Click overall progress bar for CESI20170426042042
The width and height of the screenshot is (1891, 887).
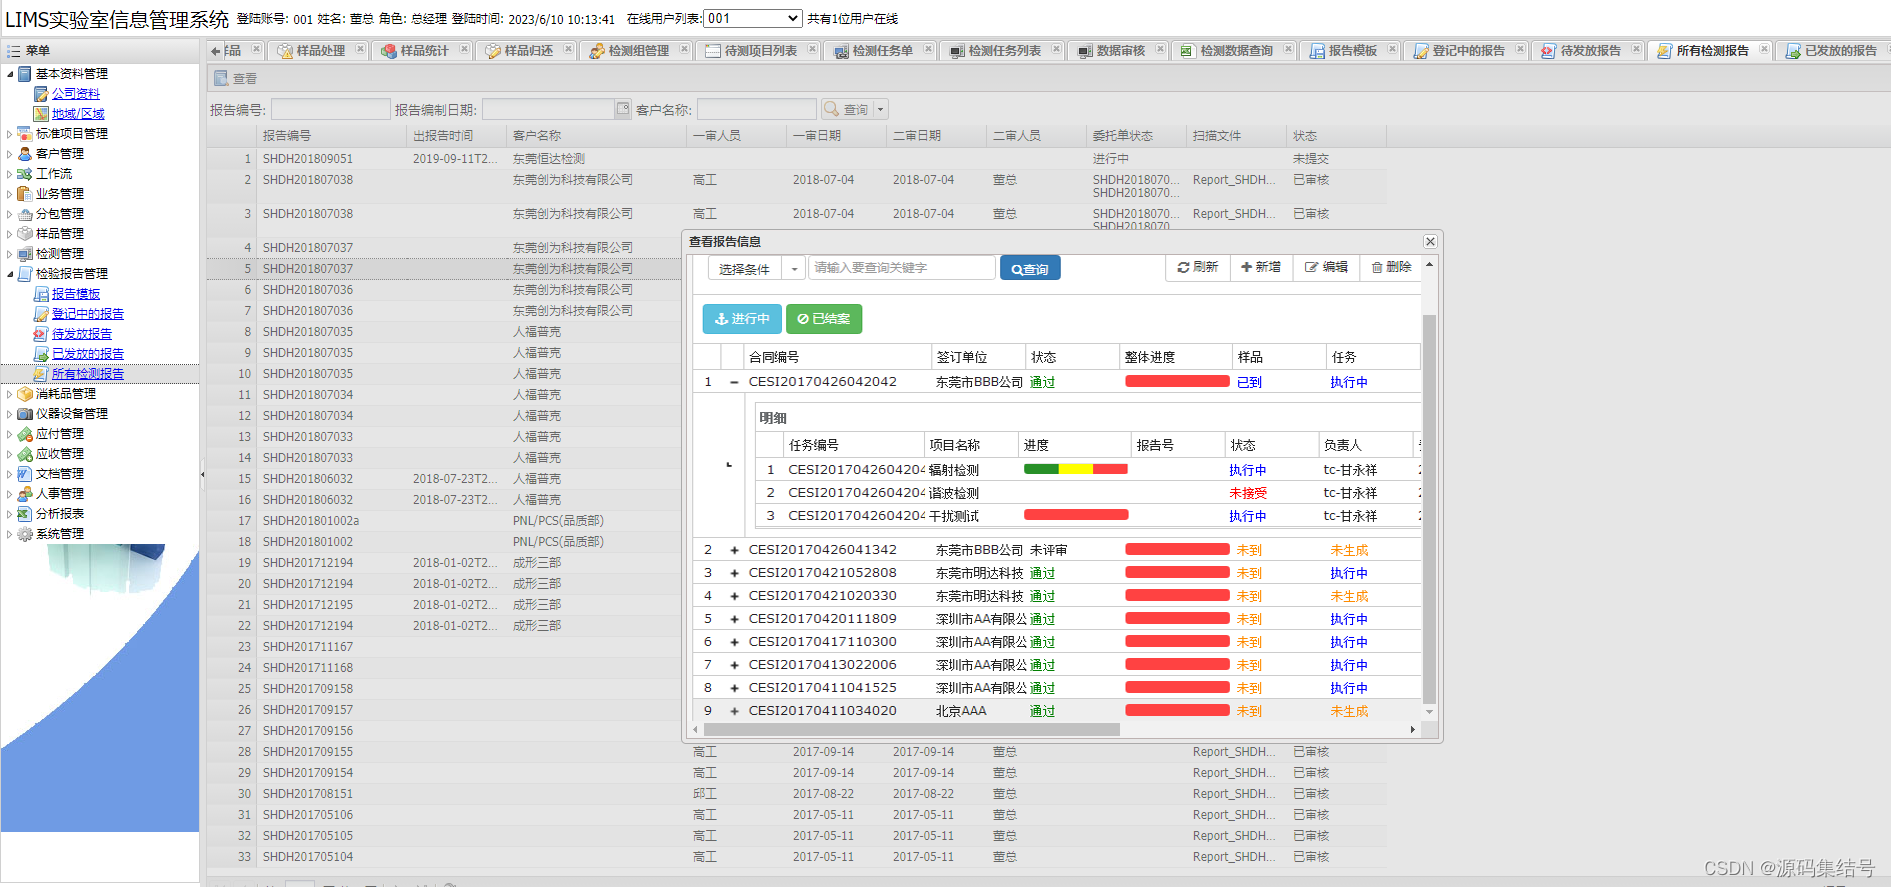tap(1177, 381)
